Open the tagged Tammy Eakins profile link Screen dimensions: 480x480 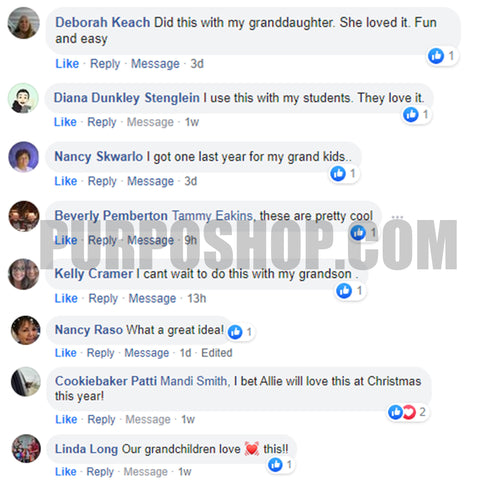(x=212, y=216)
